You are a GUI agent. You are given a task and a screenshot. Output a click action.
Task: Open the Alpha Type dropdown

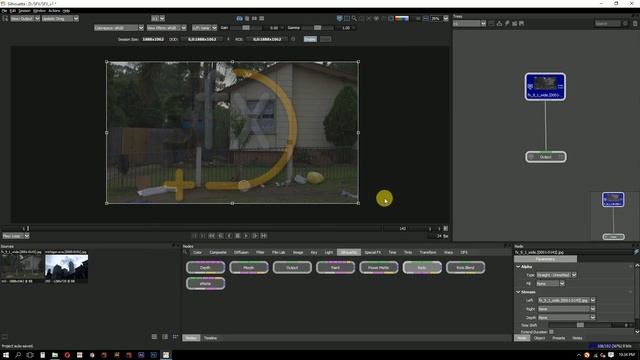click(x=556, y=275)
